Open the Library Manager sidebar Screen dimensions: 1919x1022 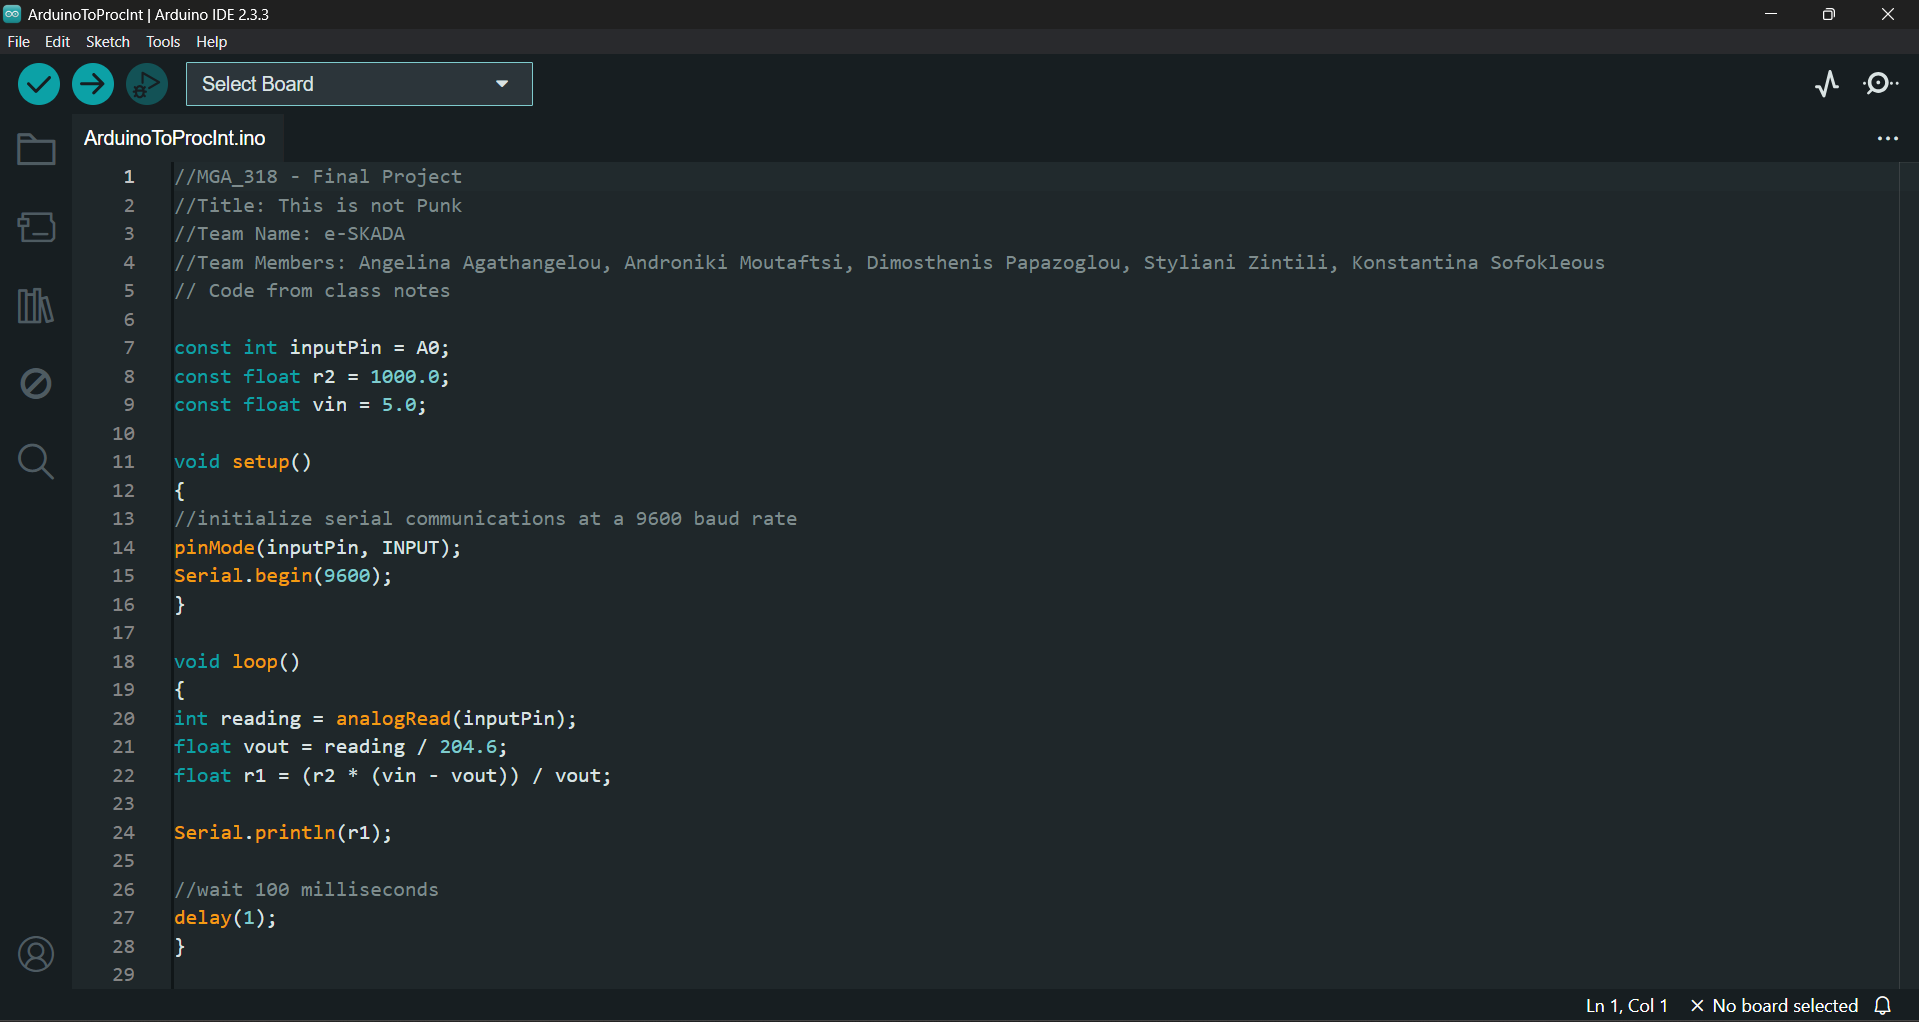click(x=36, y=306)
